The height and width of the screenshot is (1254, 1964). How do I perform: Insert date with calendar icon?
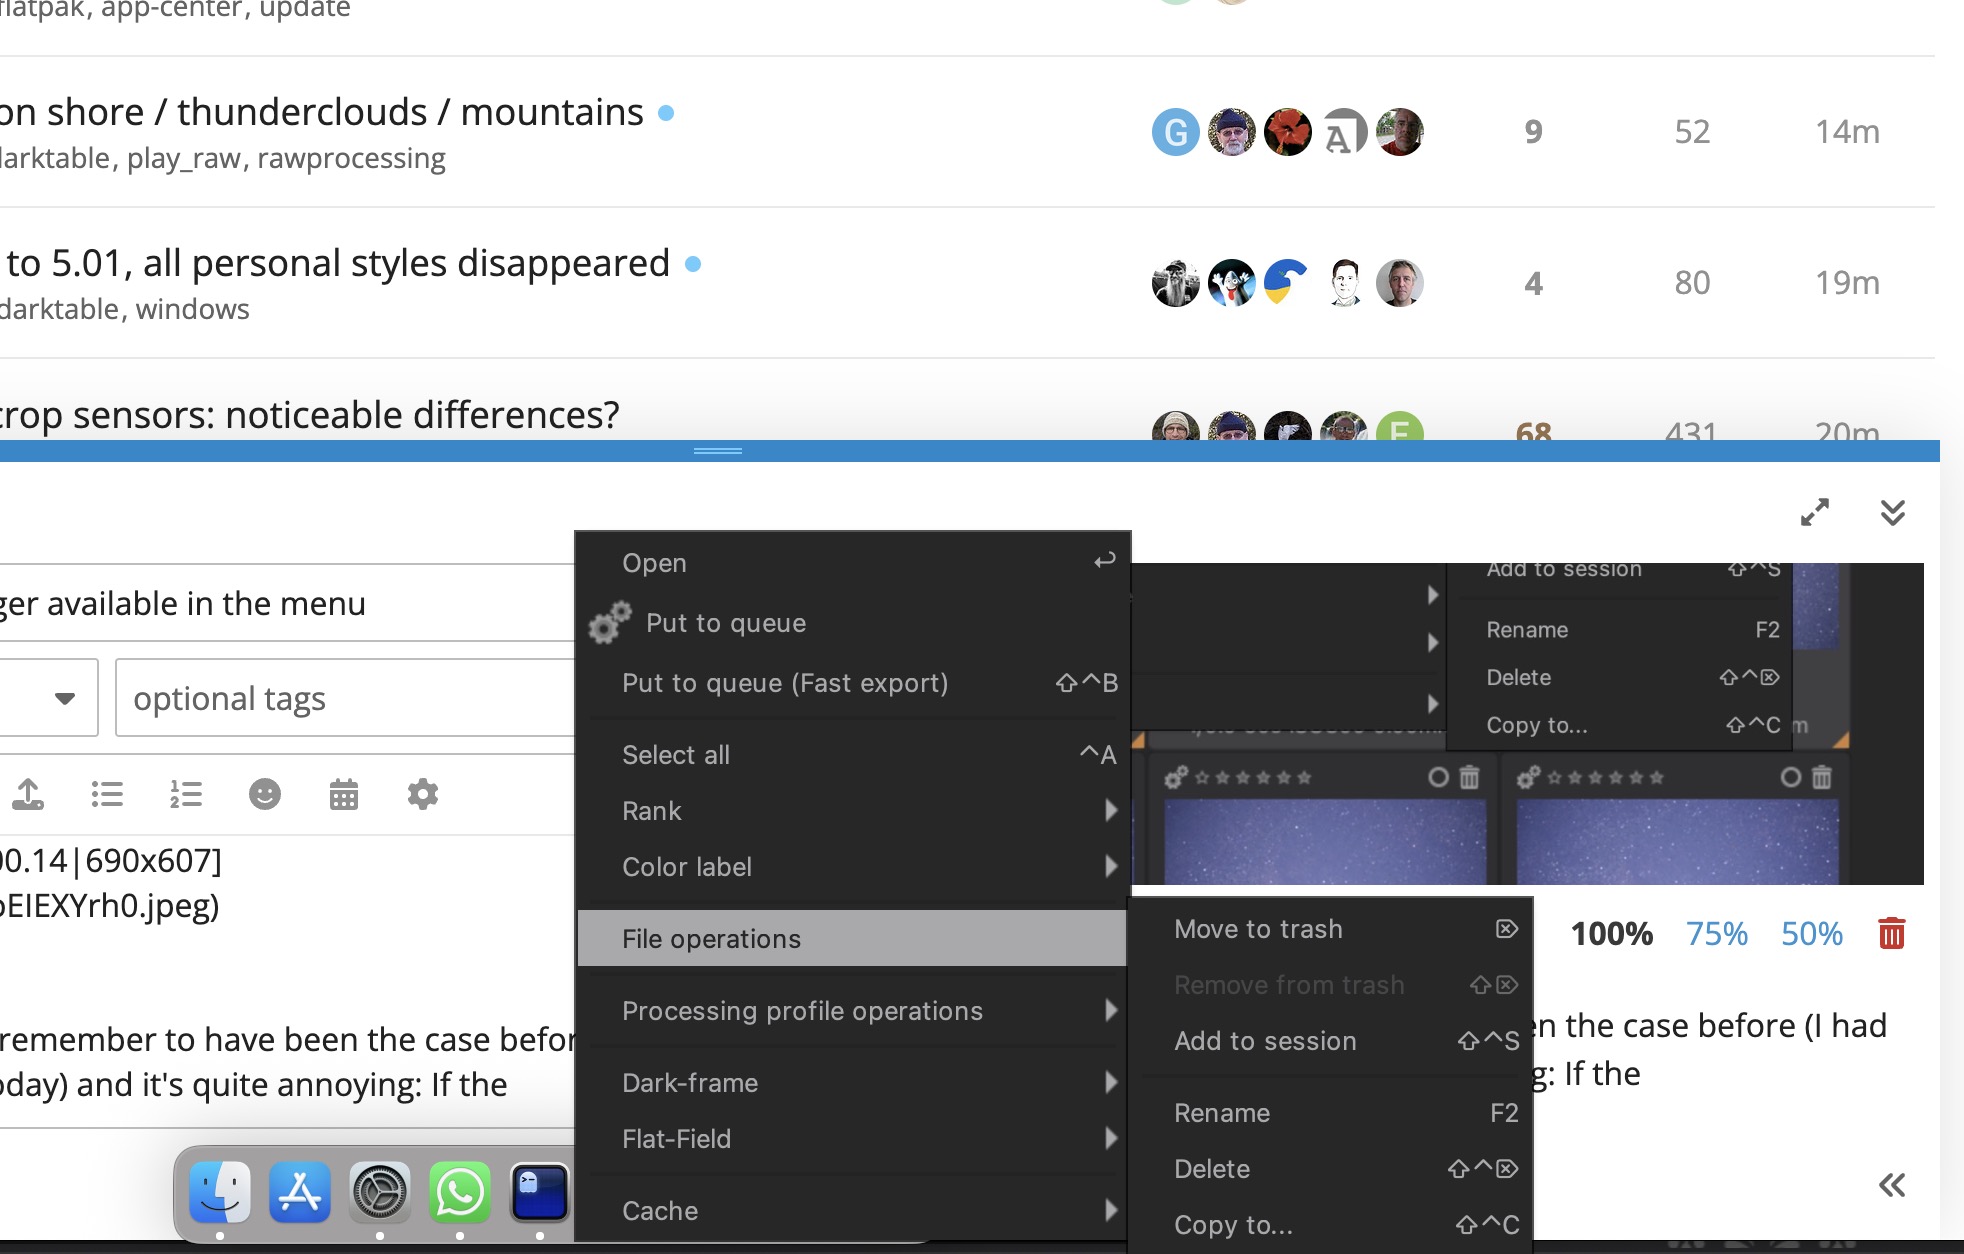coord(344,795)
